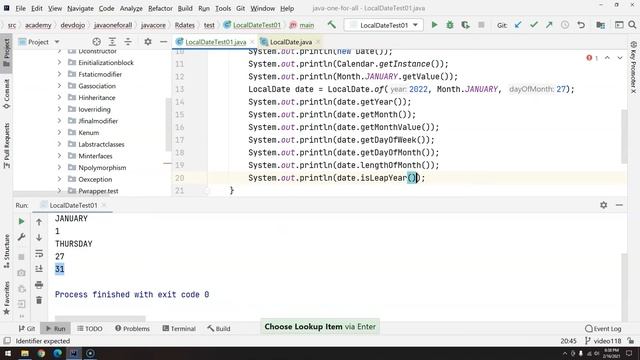Commit changes with Git checkmark icon
Image resolution: width=640 pixels, height=360 pixels.
pos(533,25)
